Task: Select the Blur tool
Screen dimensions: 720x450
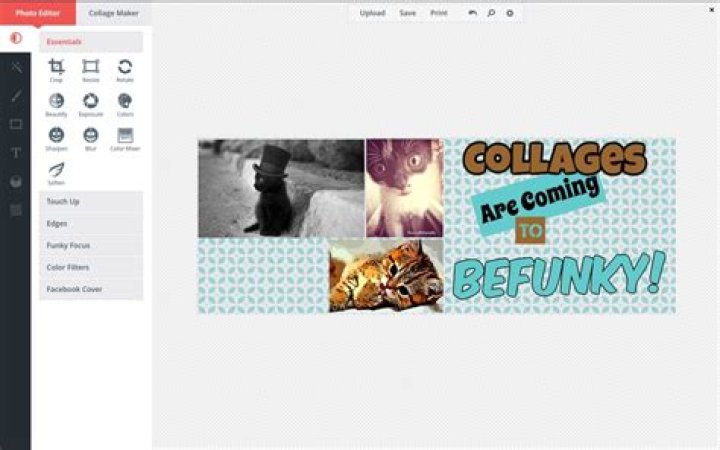Action: click(90, 139)
